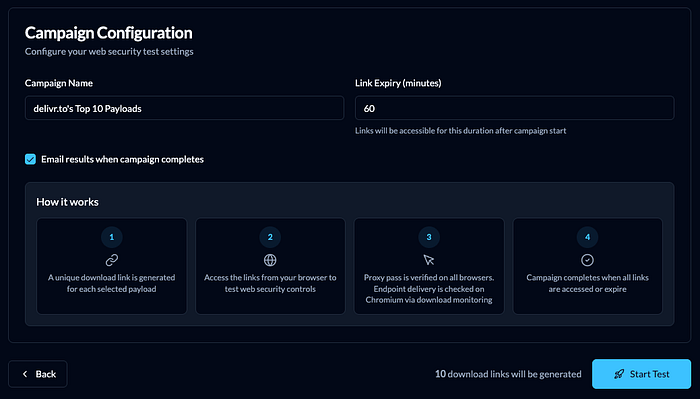The height and width of the screenshot is (399, 700).
Task: Start Test to launch the campaign
Action: (641, 374)
